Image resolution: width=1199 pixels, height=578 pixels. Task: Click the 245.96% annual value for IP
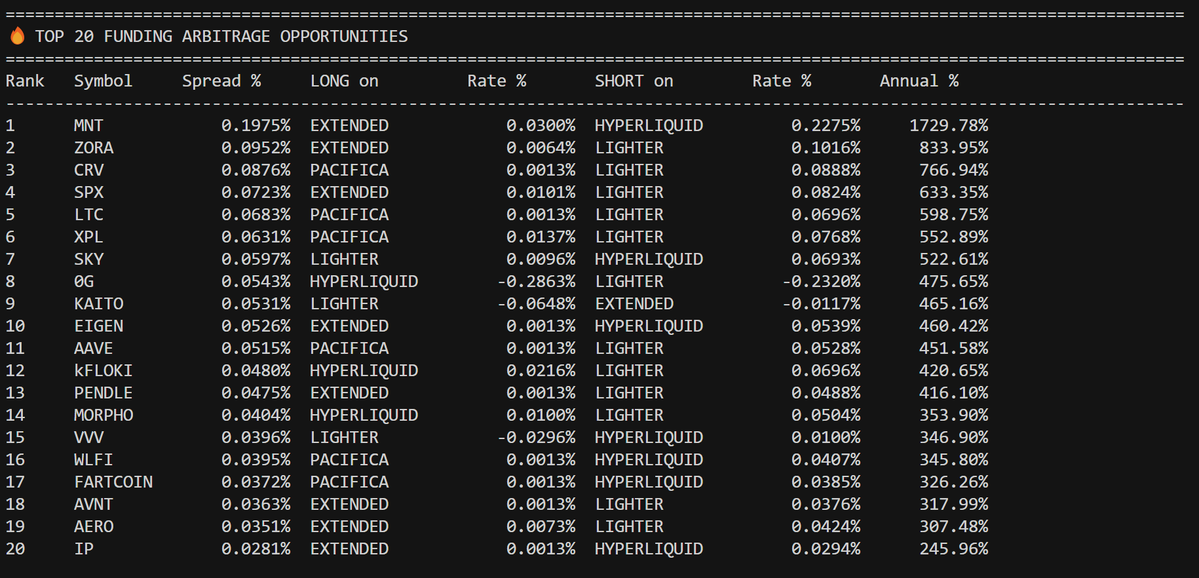[954, 549]
